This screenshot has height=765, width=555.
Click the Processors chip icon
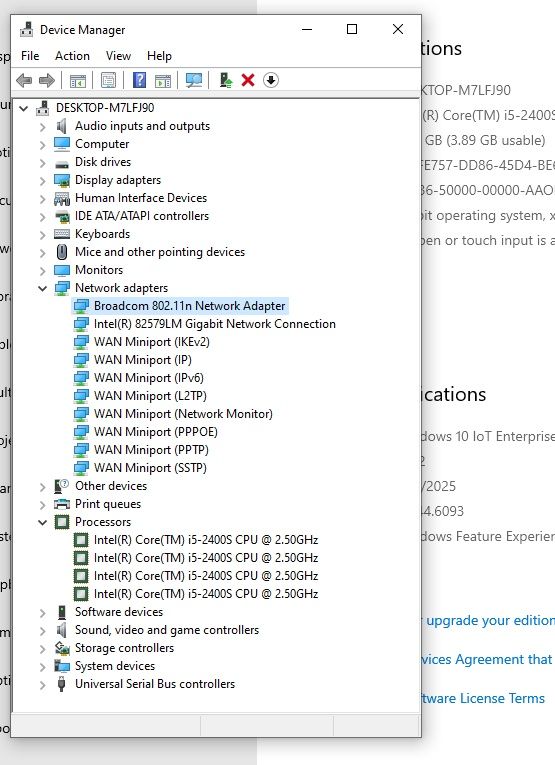[62, 522]
